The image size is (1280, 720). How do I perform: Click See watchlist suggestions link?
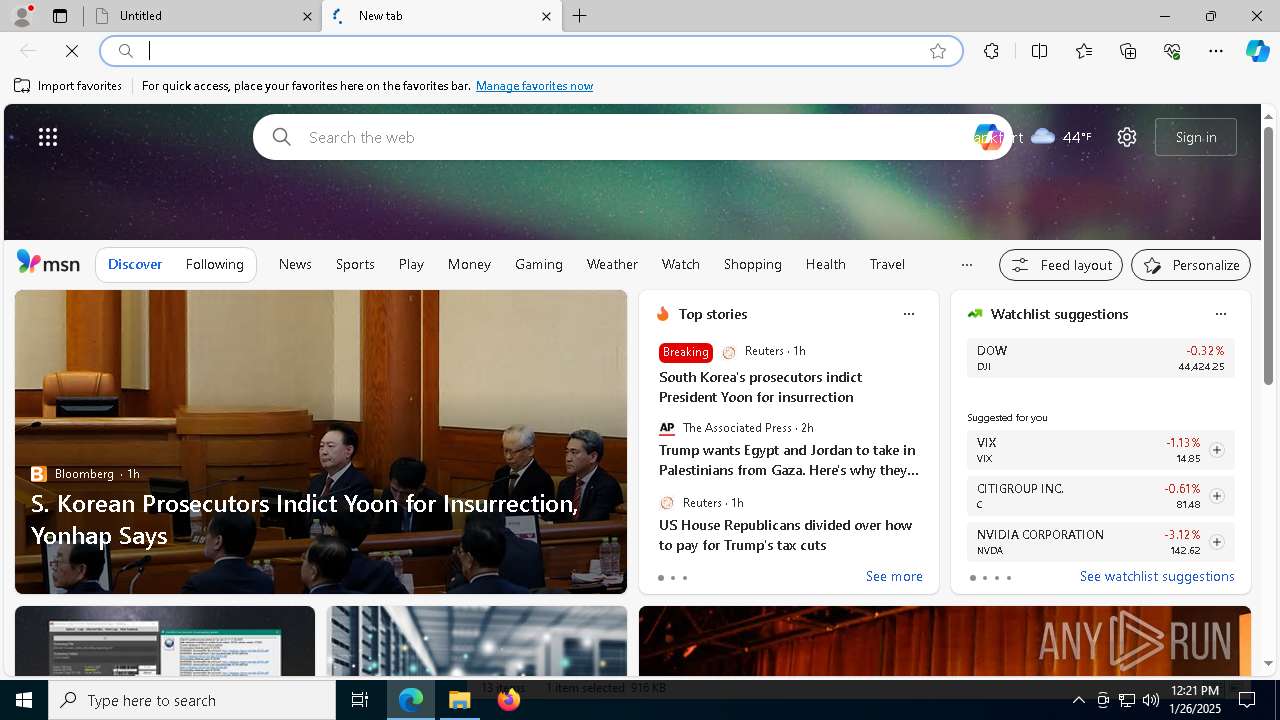[1157, 576]
